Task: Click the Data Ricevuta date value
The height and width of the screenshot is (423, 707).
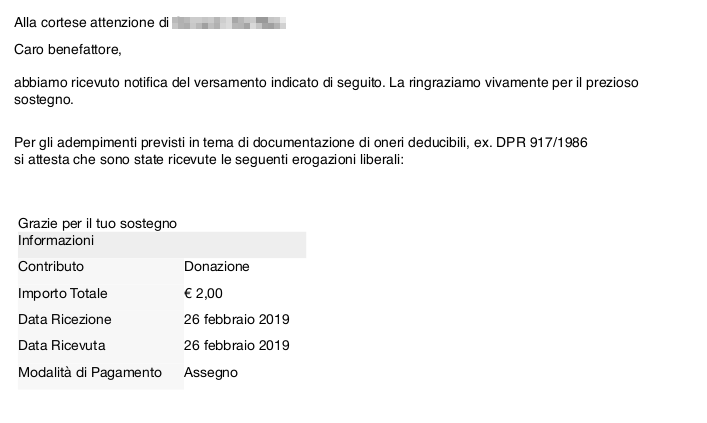Action: coord(237,345)
